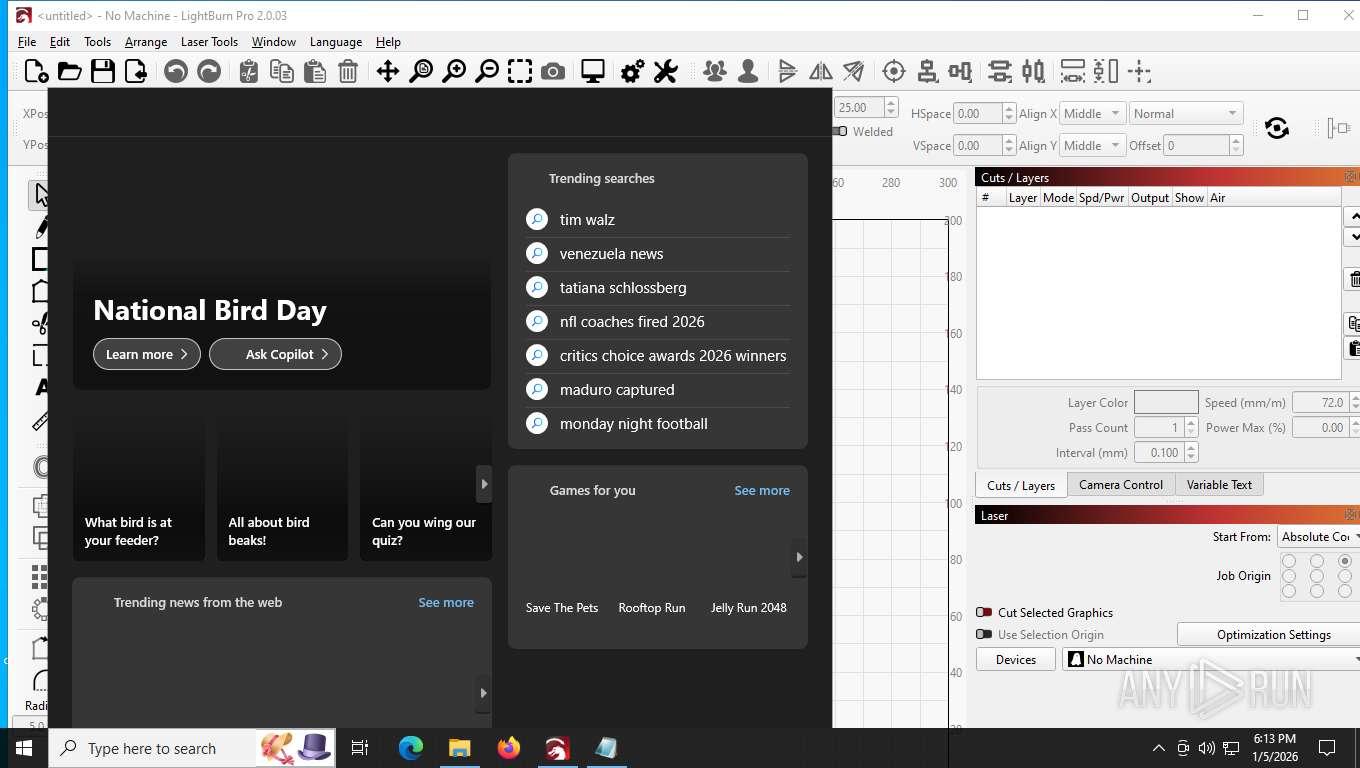Image resolution: width=1360 pixels, height=768 pixels.
Task: Open a project with the folder icon
Action: pos(69,71)
